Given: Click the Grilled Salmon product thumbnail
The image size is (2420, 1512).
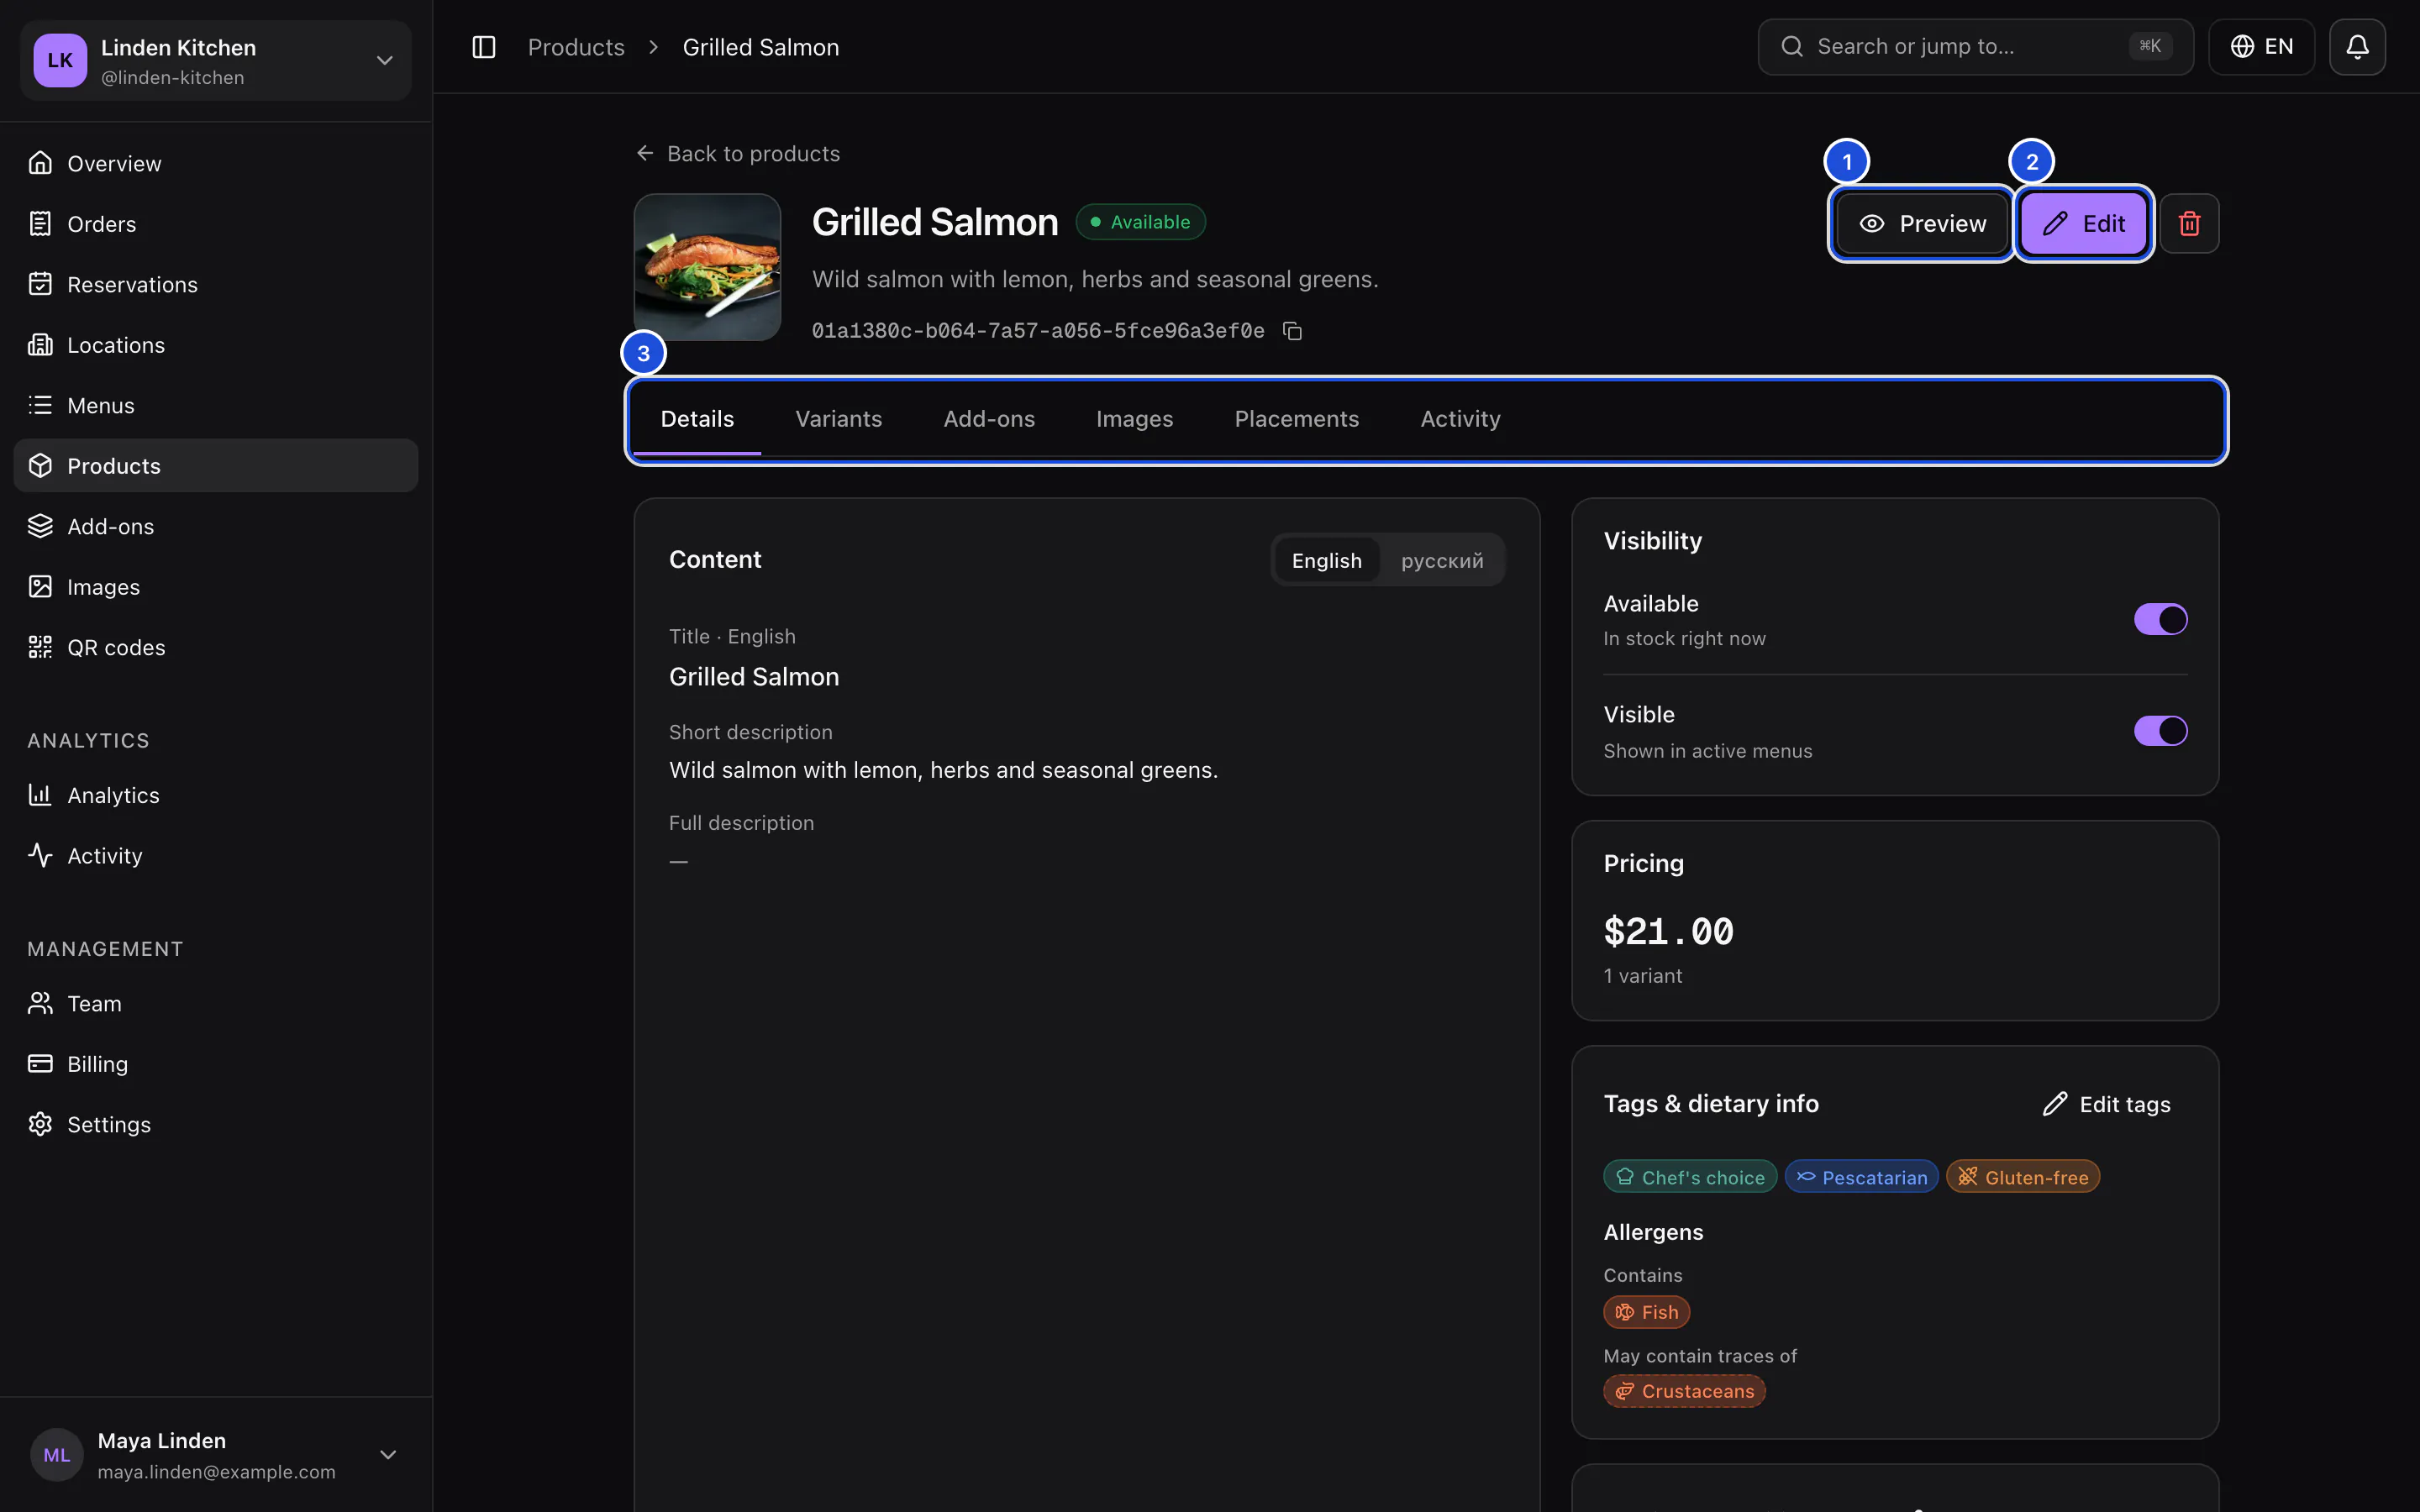Looking at the screenshot, I should click(x=707, y=267).
